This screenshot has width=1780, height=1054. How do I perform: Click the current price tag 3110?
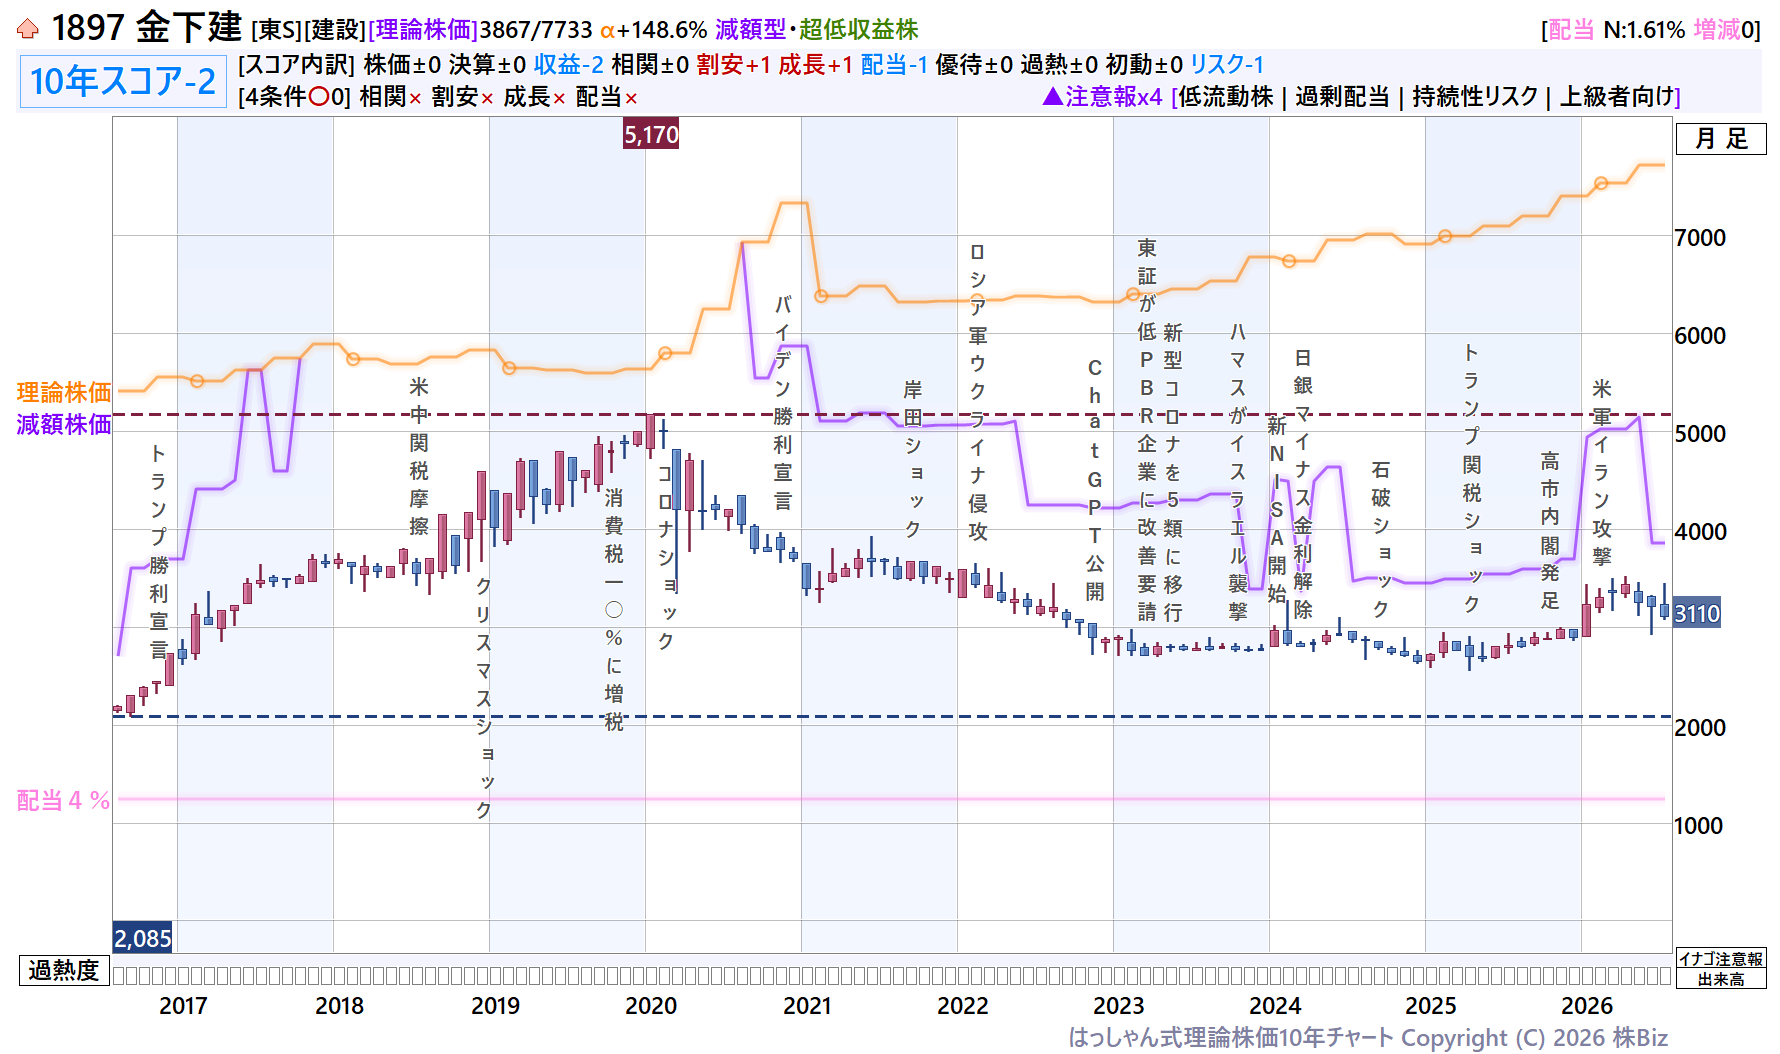pyautogui.click(x=1697, y=613)
